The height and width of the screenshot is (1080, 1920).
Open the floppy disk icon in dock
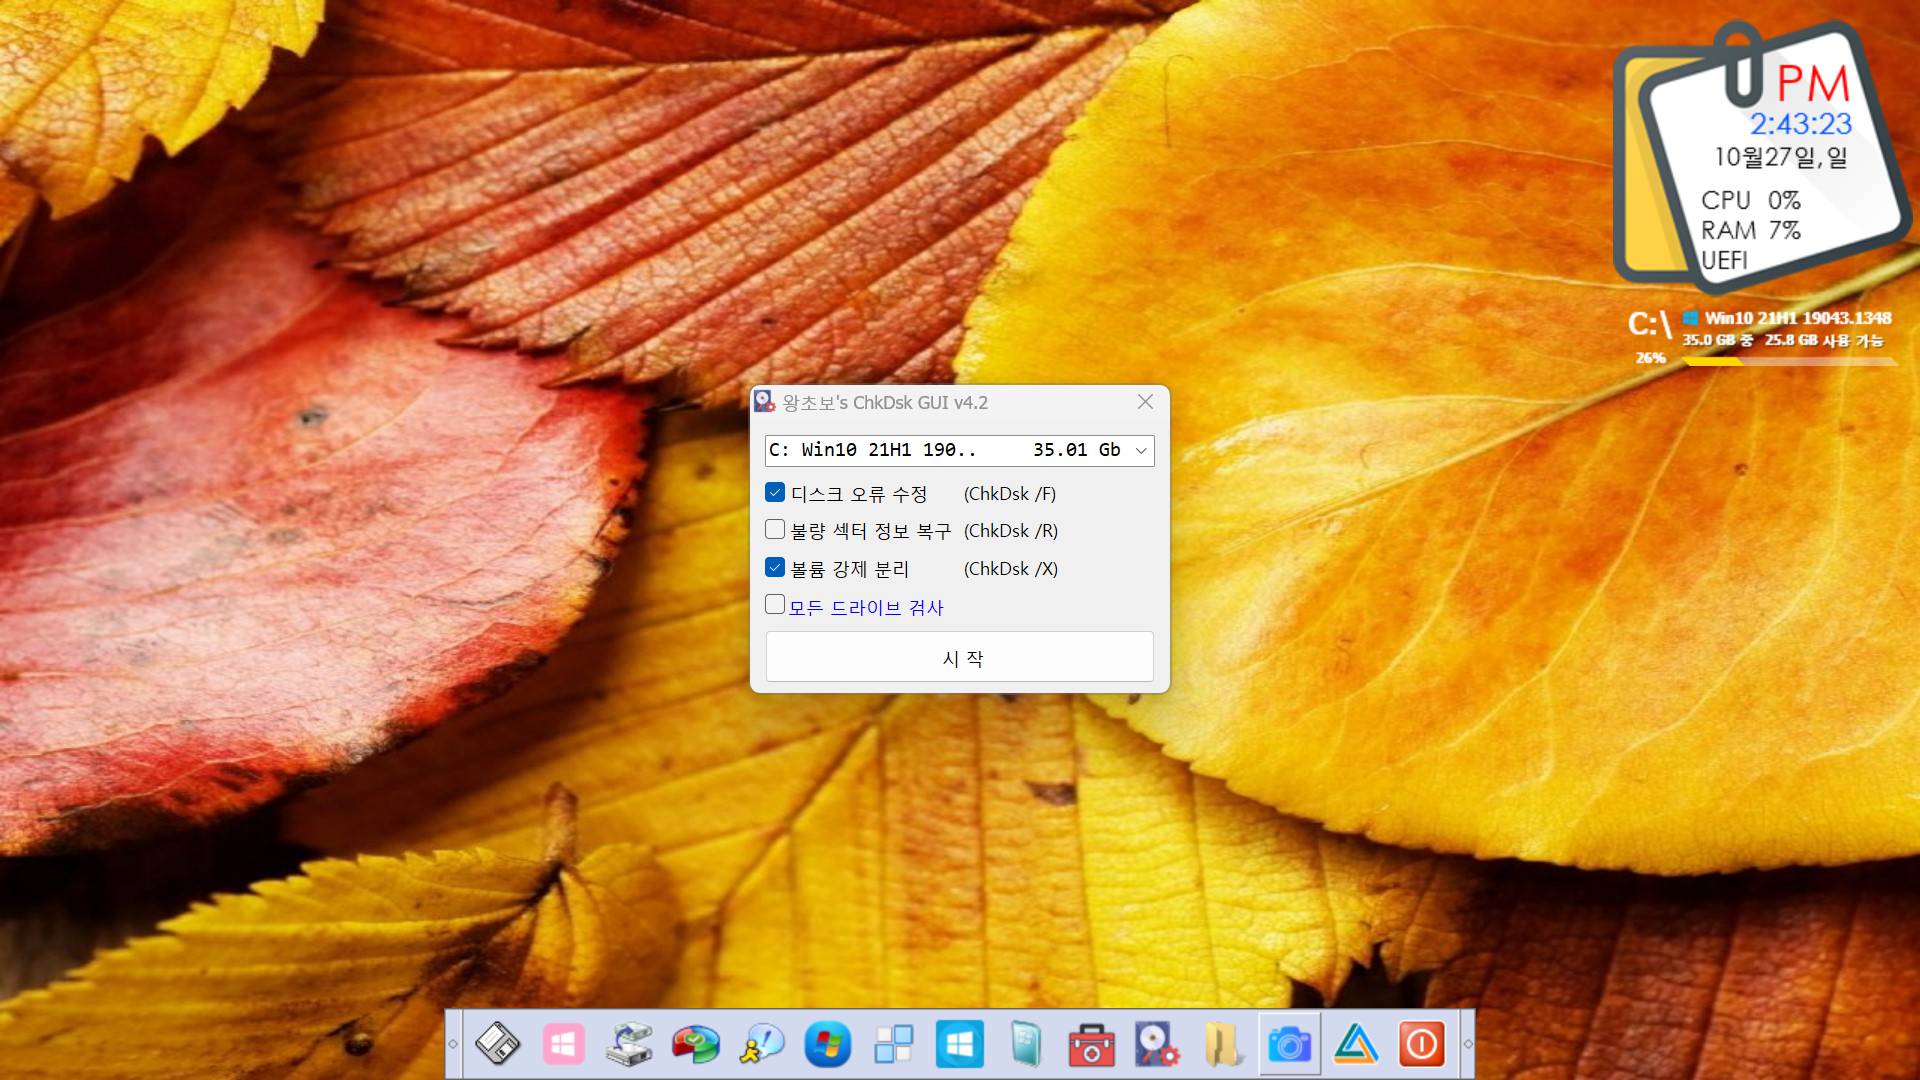[497, 1045]
